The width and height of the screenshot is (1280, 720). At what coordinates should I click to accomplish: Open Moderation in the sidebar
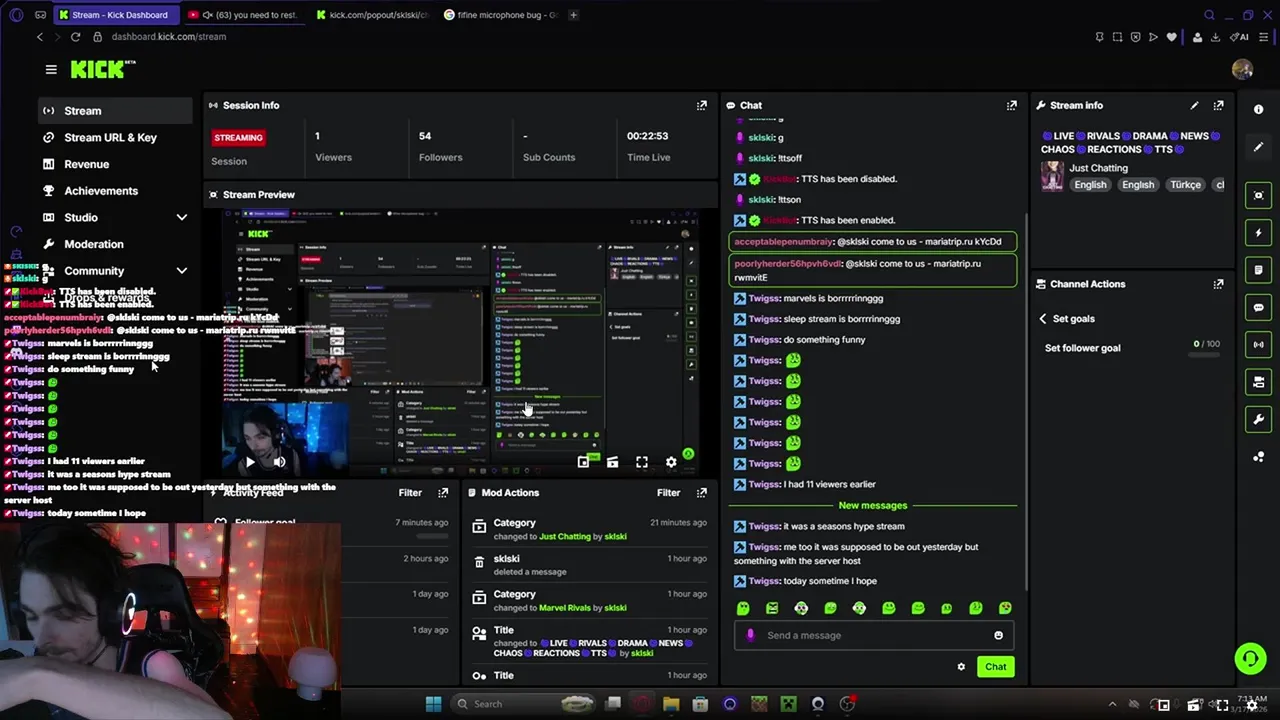(x=116, y=244)
